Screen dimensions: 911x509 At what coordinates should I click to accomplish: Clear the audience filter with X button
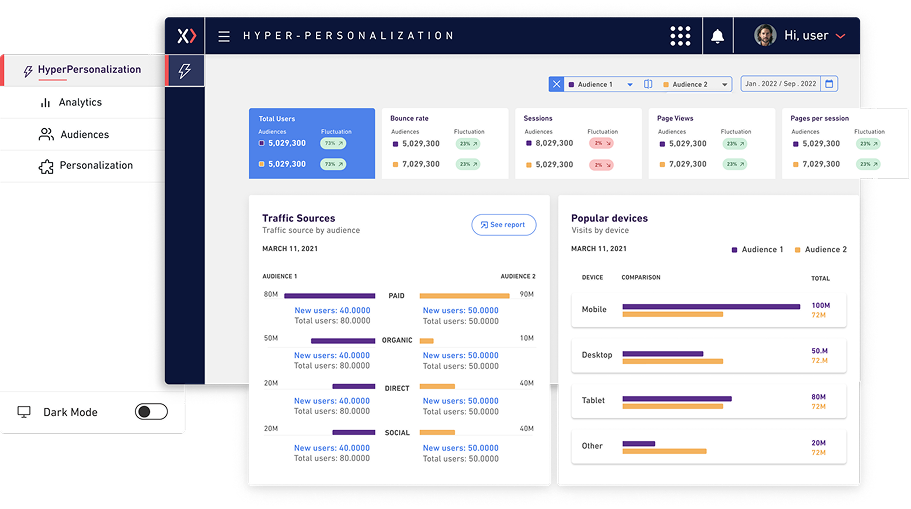click(x=557, y=85)
